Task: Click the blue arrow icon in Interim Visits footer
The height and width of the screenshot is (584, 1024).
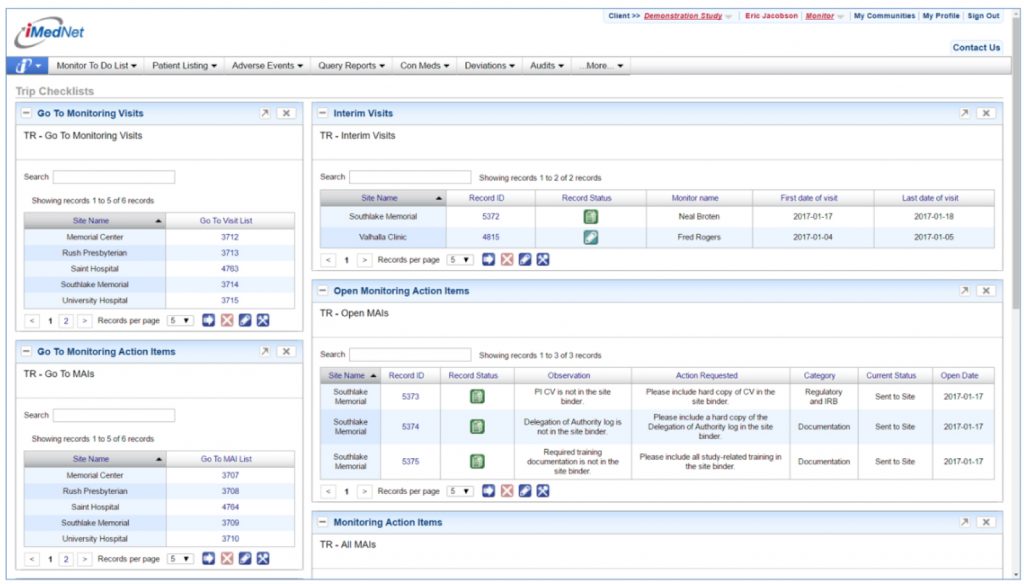Action: click(489, 260)
